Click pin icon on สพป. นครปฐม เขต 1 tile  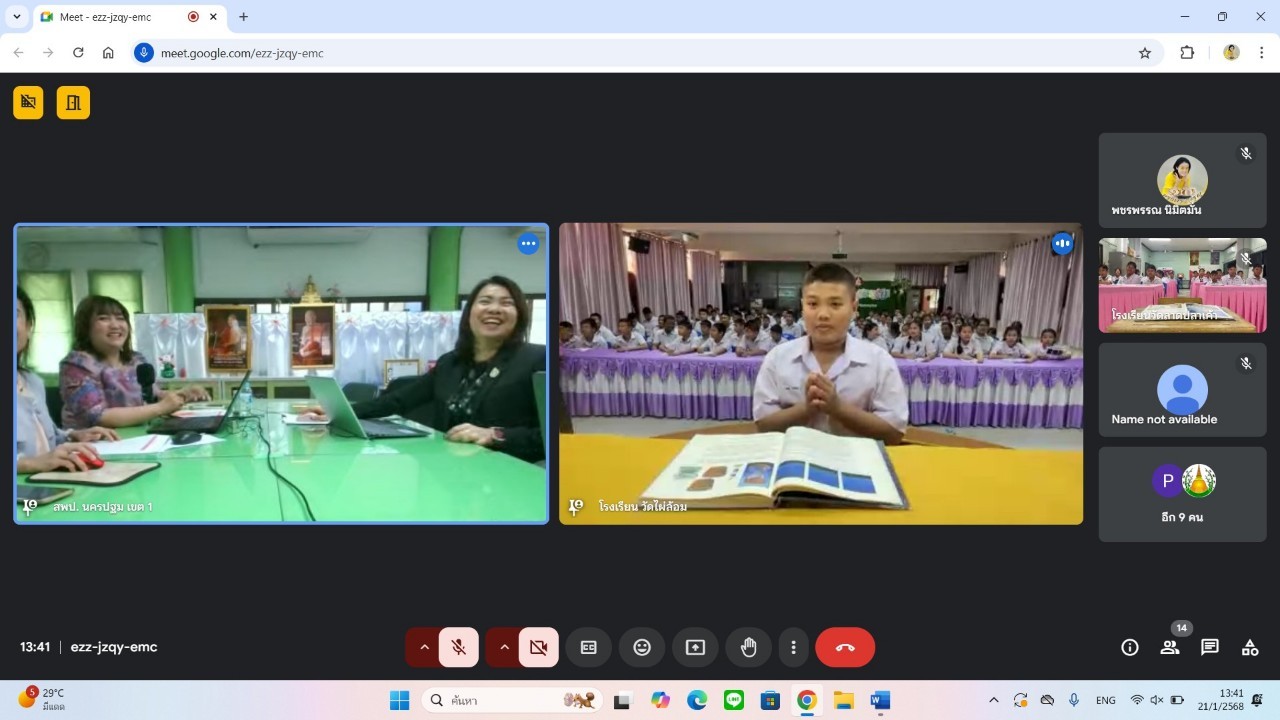click(30, 507)
